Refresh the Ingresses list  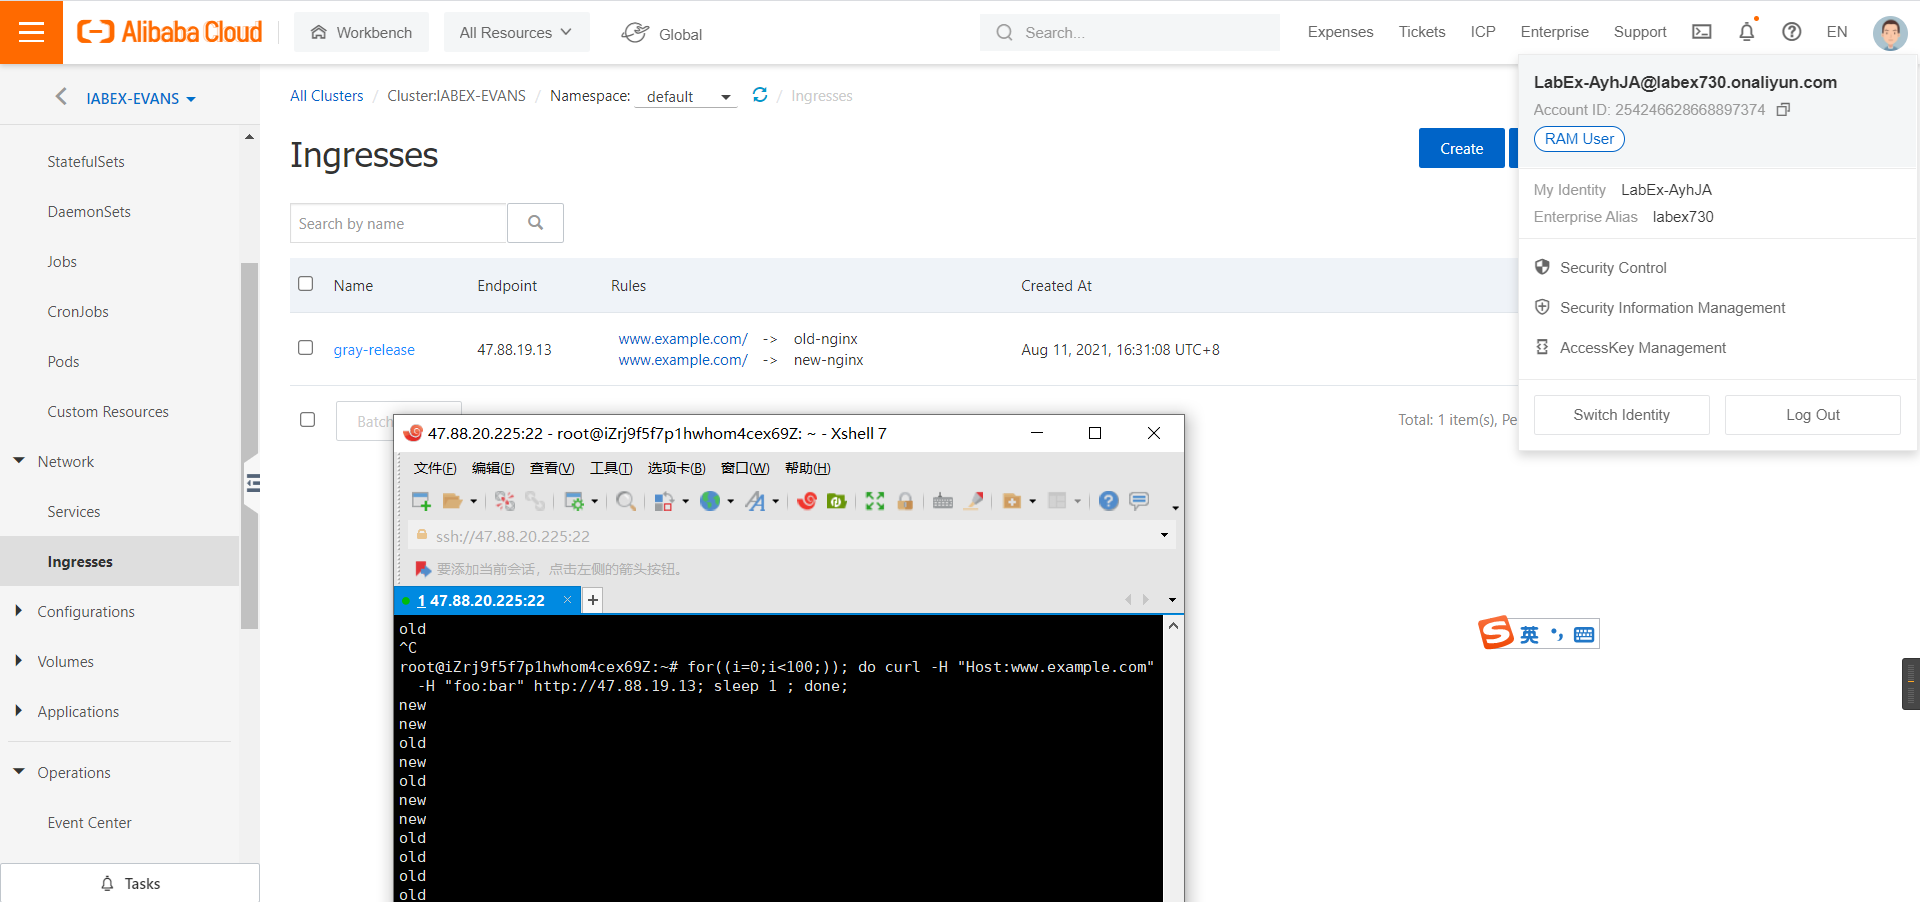tap(760, 94)
